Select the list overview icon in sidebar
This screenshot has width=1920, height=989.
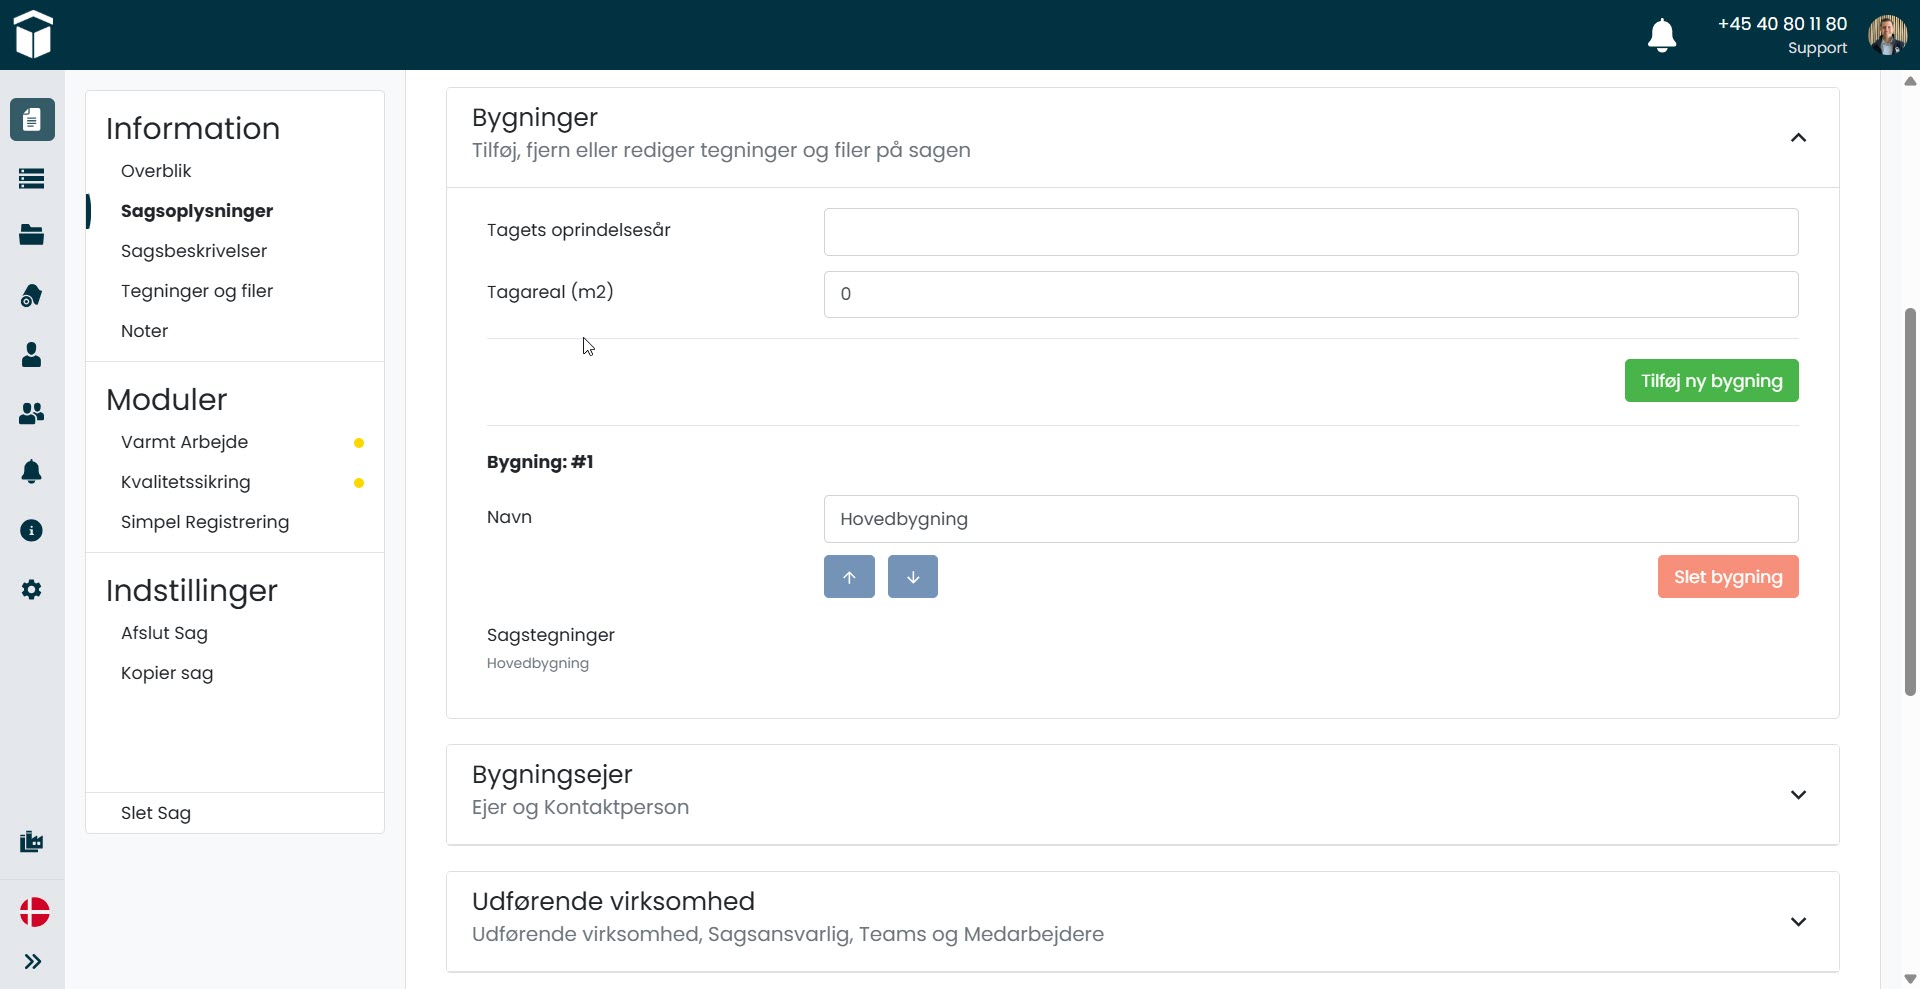click(31, 178)
